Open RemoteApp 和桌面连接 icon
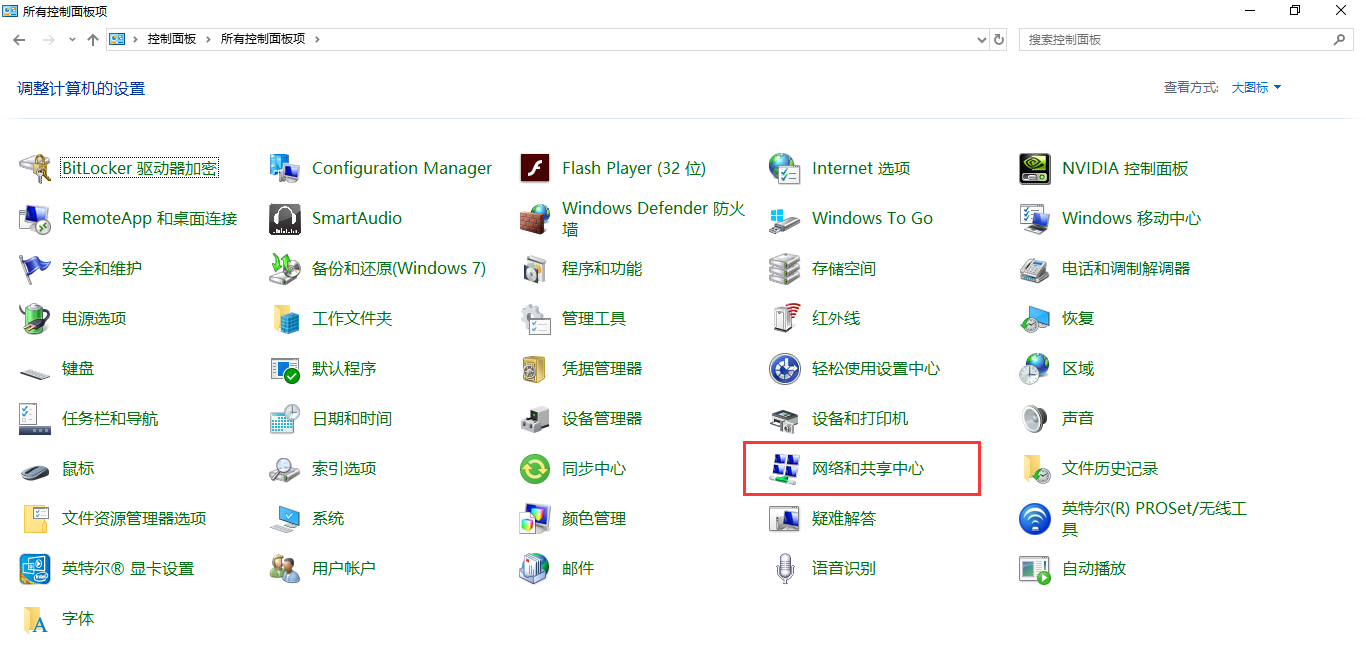The image size is (1366, 662). pyautogui.click(x=35, y=218)
